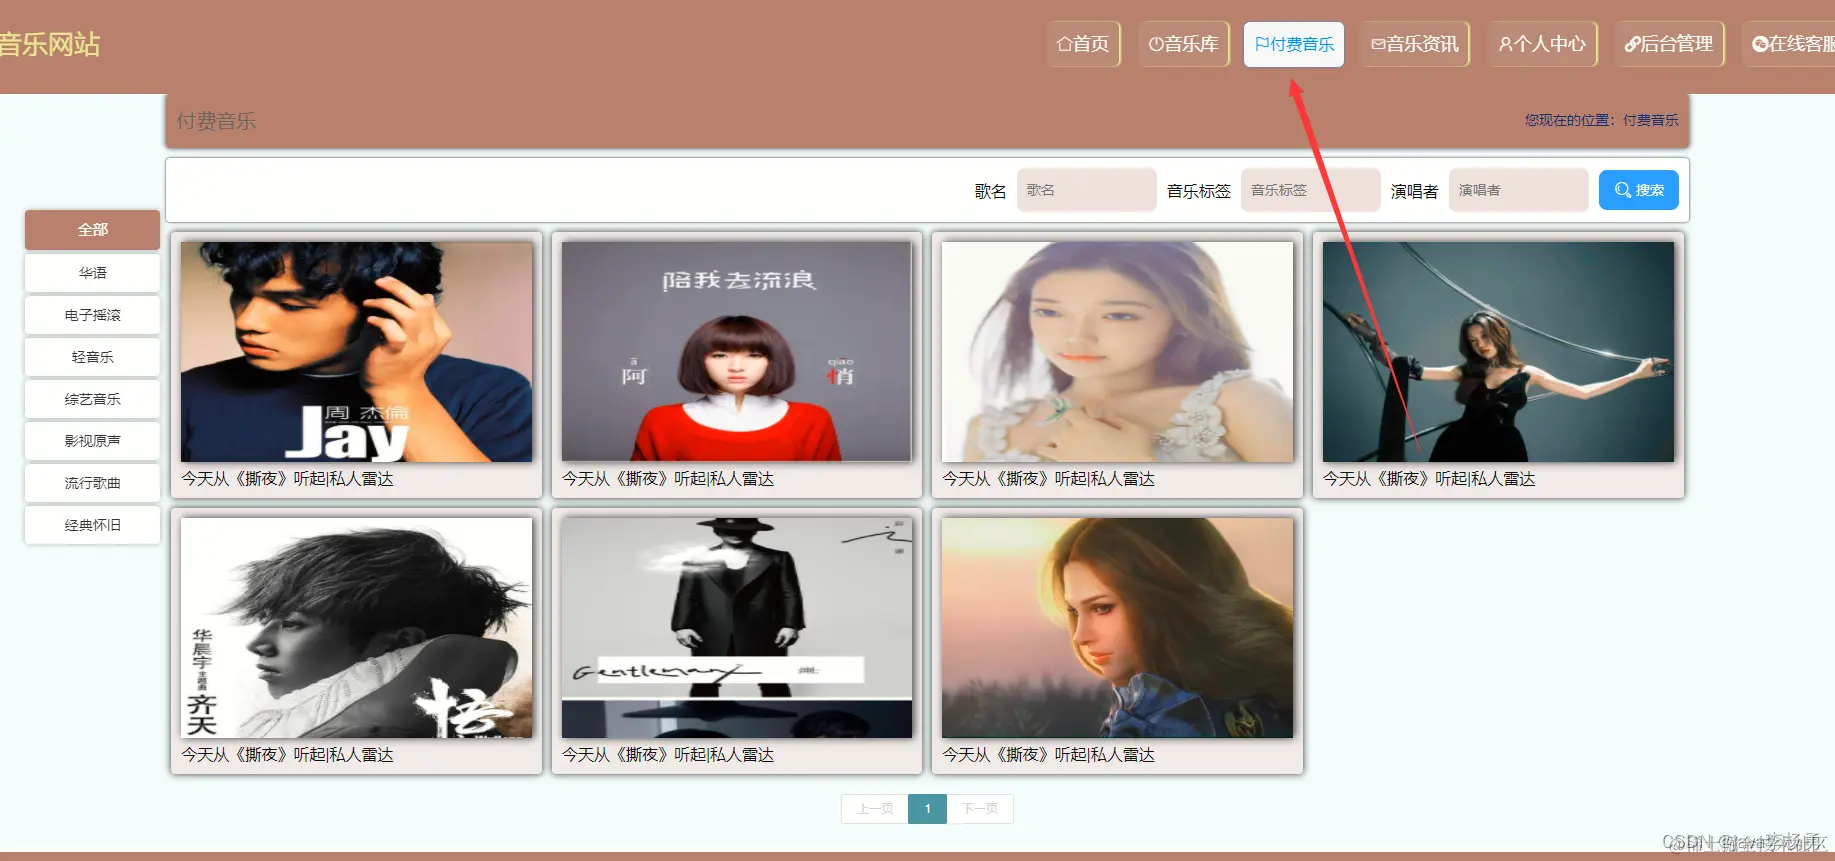
Task: Open 后台管理 admin panel
Action: 1669,44
